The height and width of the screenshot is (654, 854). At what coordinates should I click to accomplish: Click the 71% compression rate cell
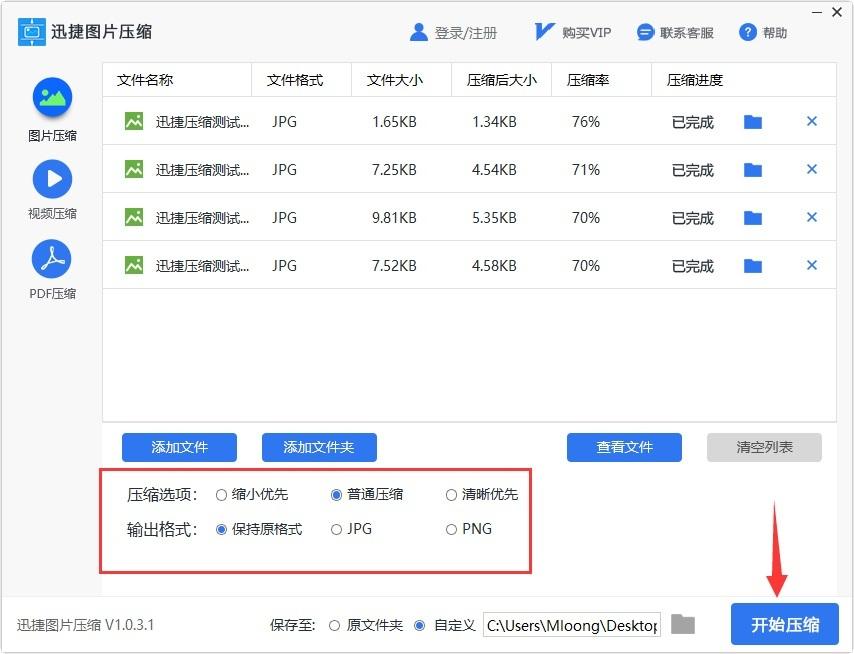pyautogui.click(x=585, y=170)
